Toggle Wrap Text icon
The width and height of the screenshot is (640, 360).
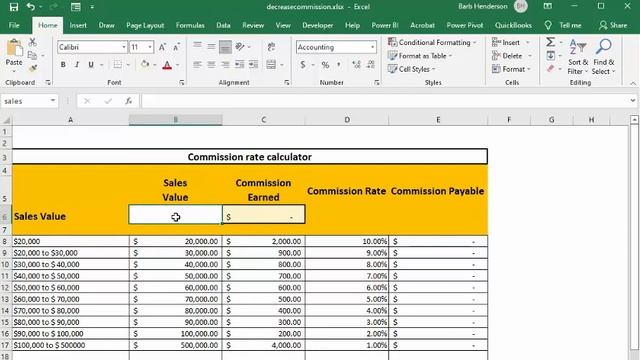271,47
